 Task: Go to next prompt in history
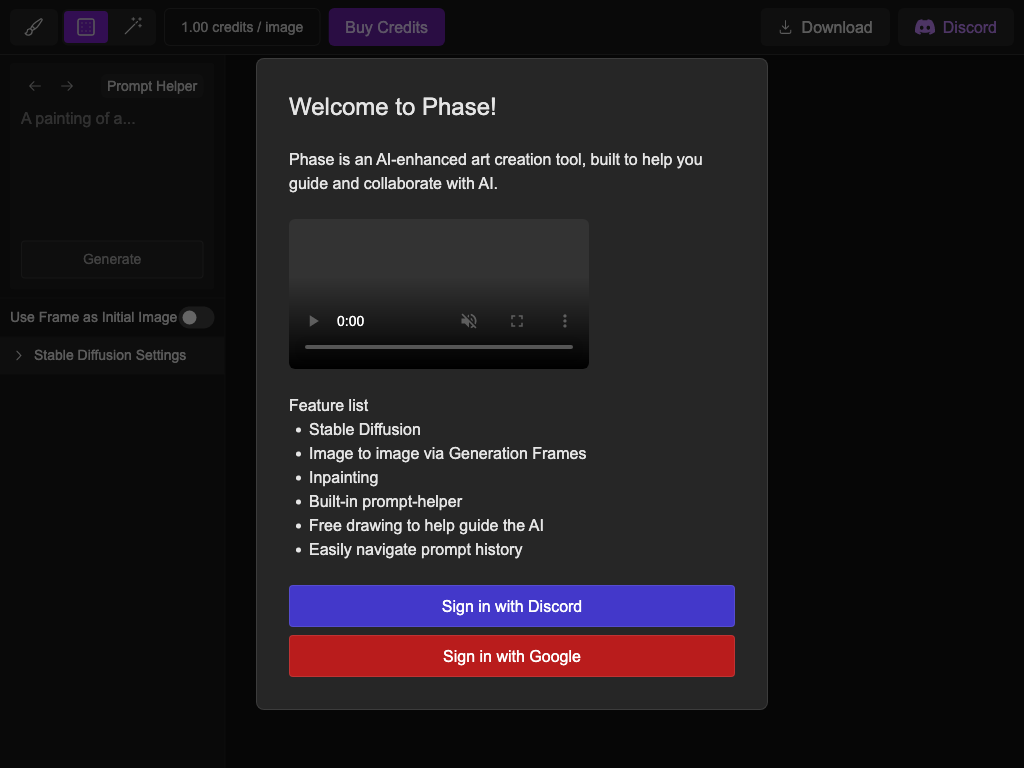[67, 86]
